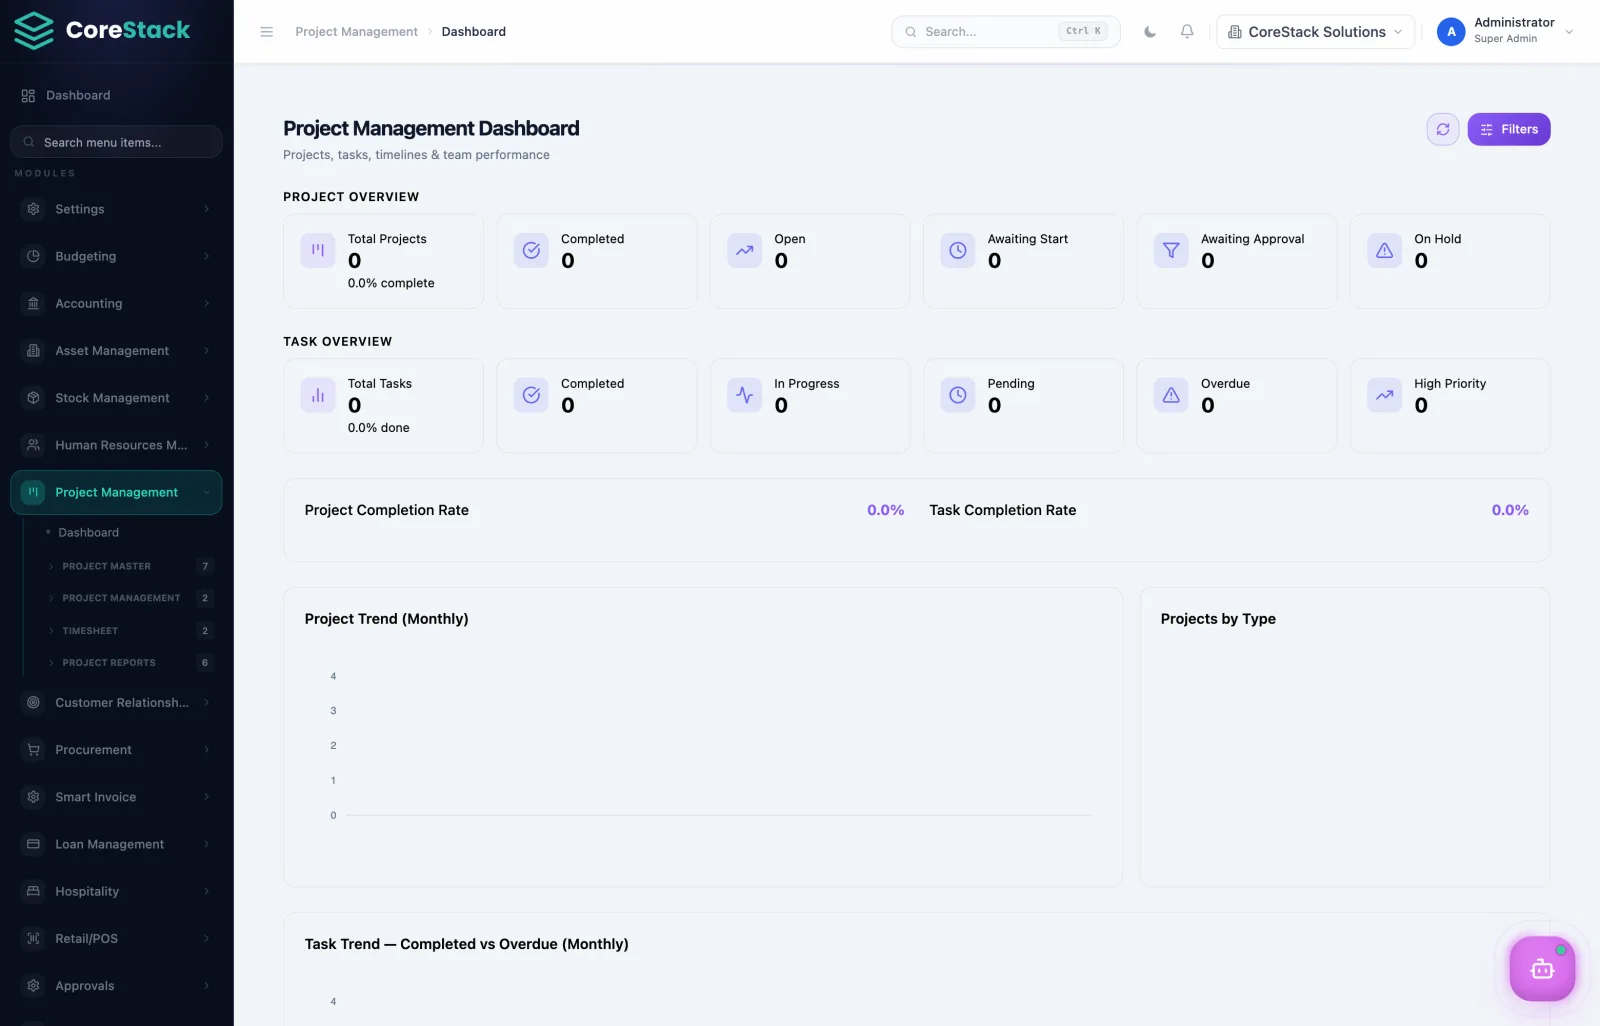This screenshot has height=1026, width=1600.
Task: Click the Project Trend (Monthly) heading
Action: coord(386,619)
